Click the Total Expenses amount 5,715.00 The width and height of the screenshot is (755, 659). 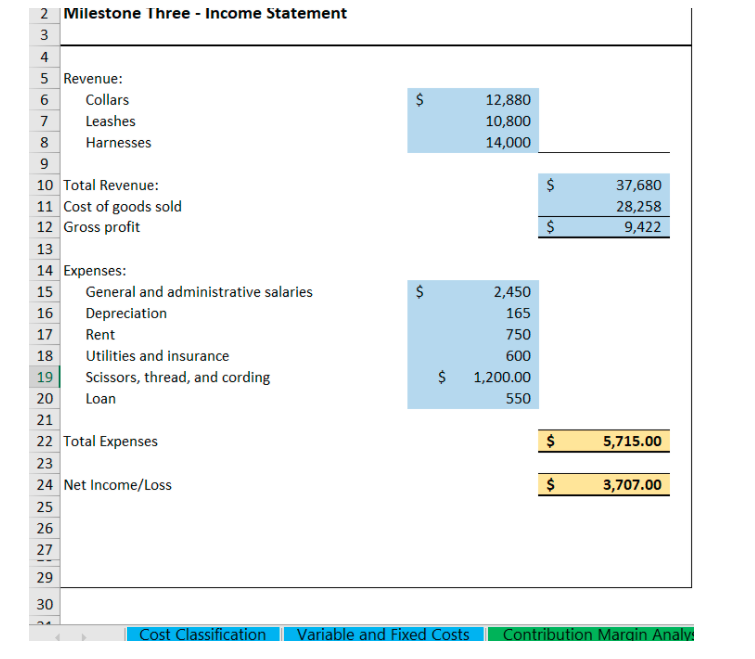[604, 441]
